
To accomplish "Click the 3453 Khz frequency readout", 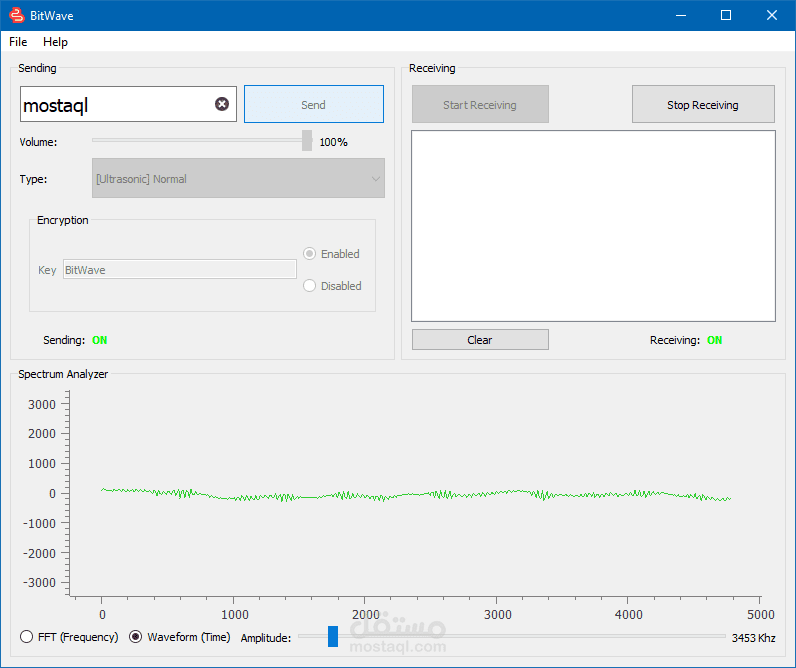I will pyautogui.click(x=753, y=638).
